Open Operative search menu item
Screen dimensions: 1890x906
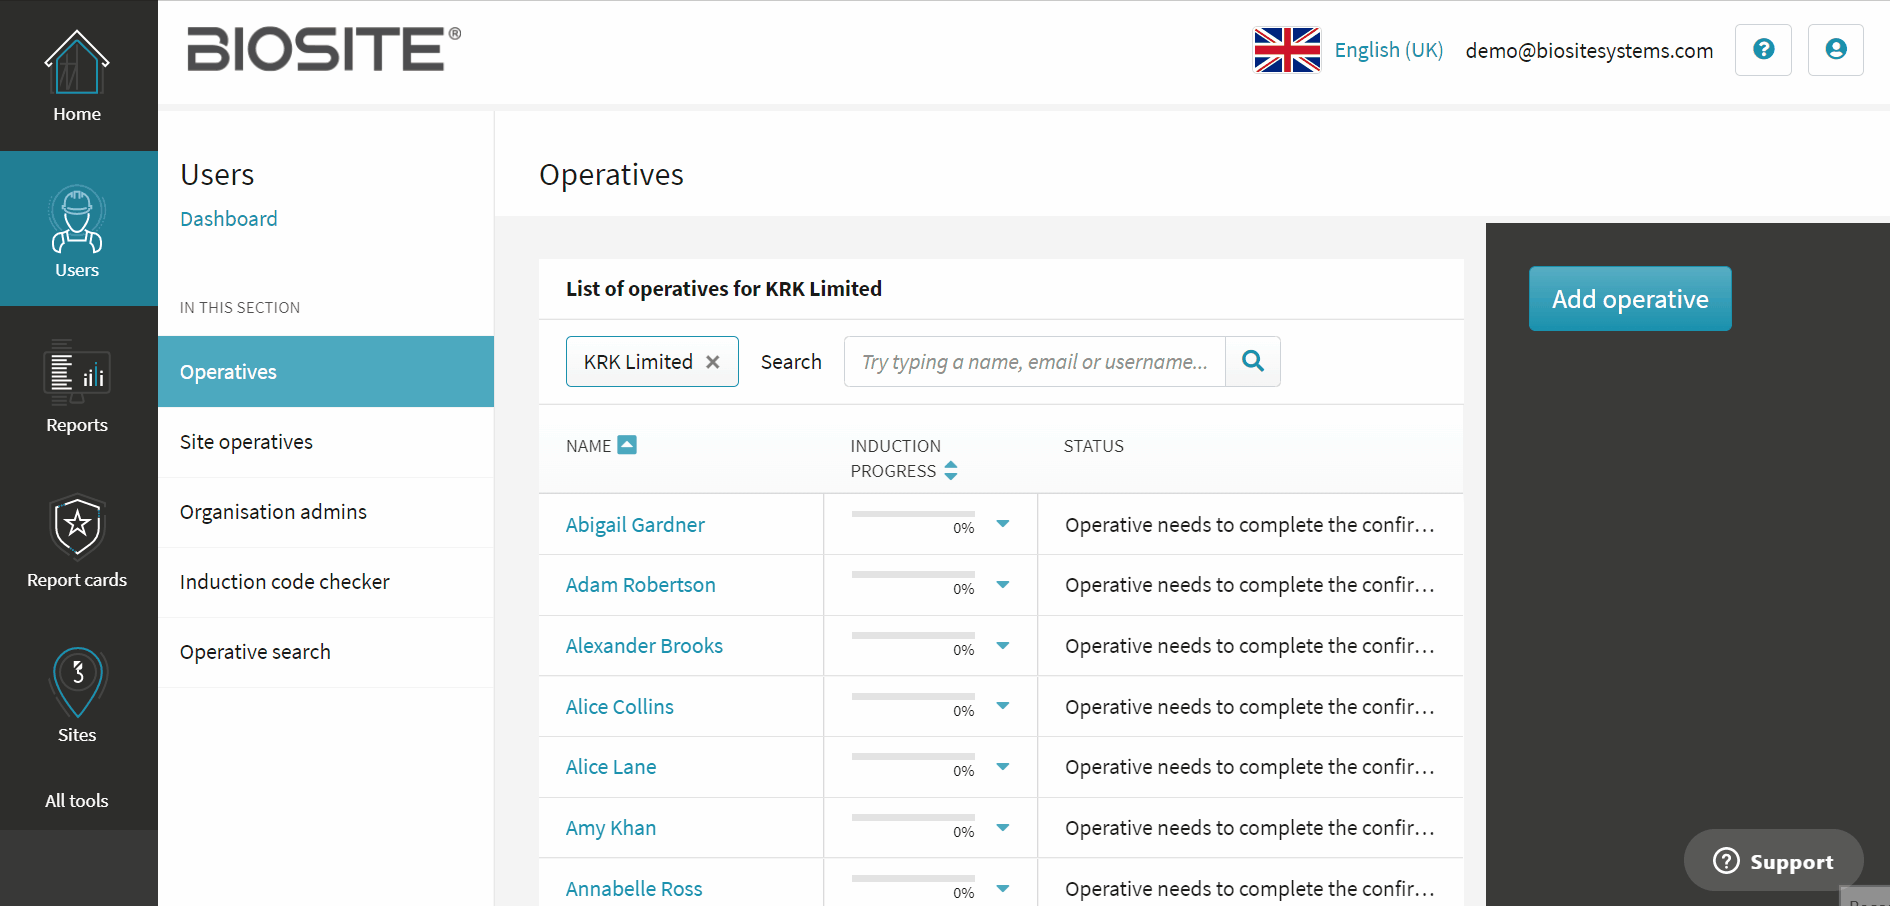(x=326, y=652)
